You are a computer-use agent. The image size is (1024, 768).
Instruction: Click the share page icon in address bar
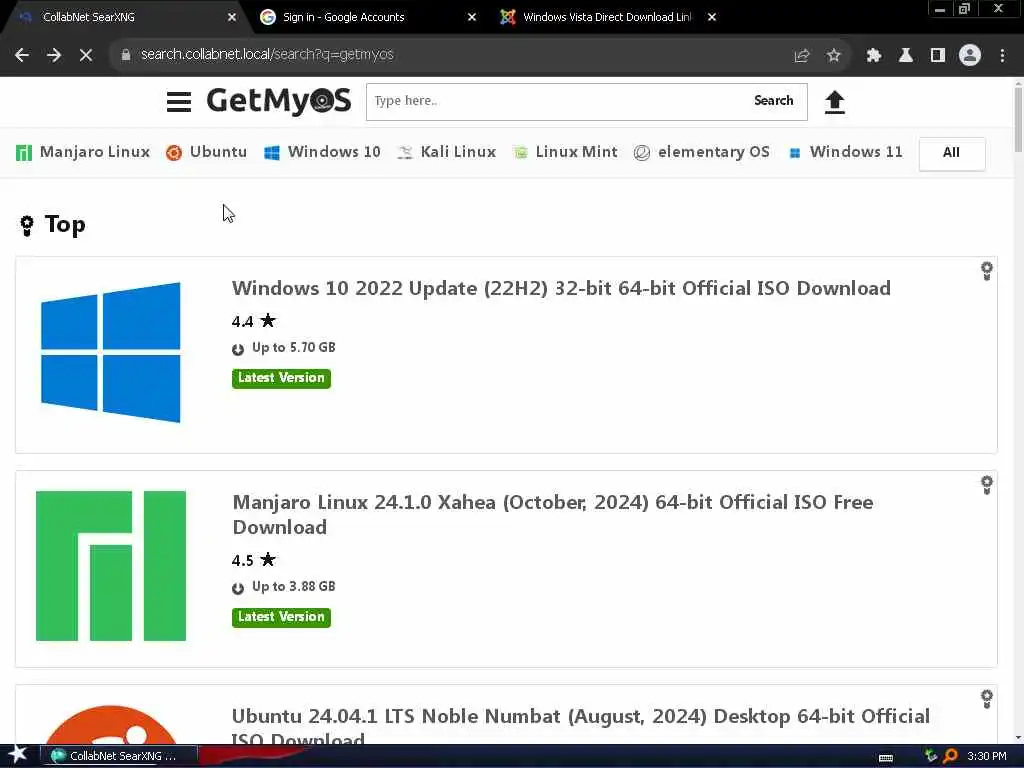(x=802, y=56)
